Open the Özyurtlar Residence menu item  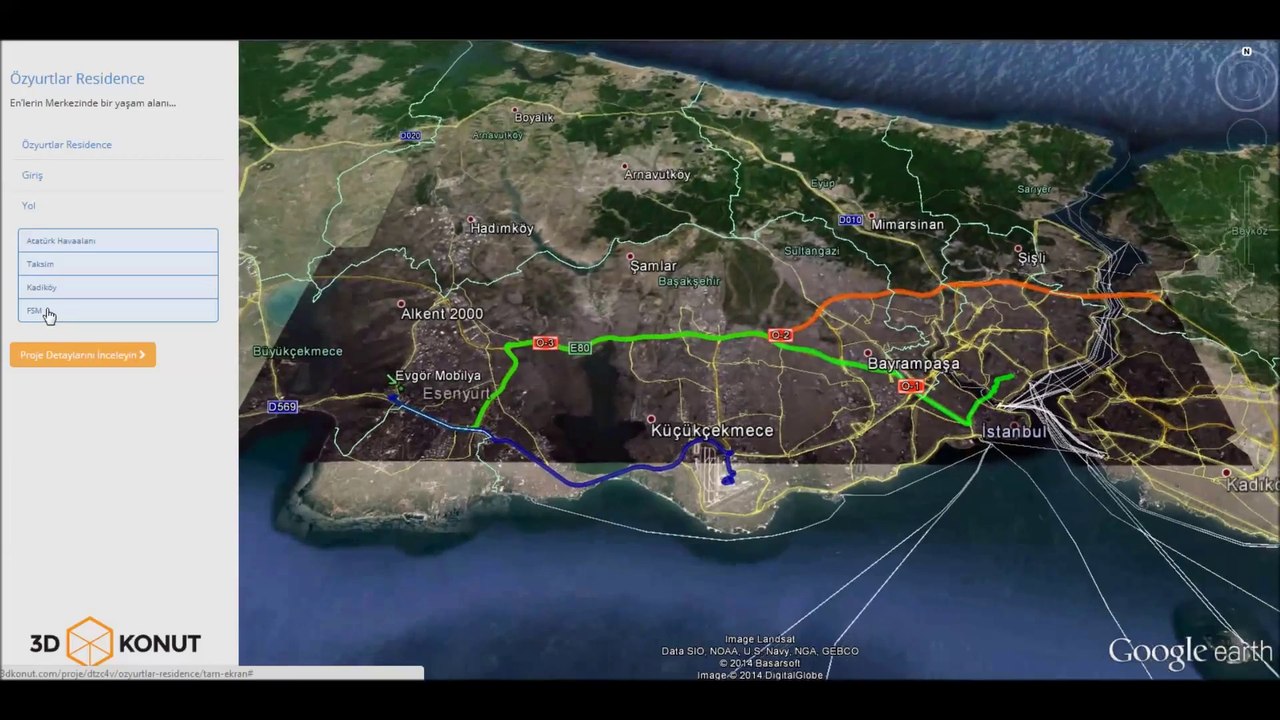coord(67,145)
